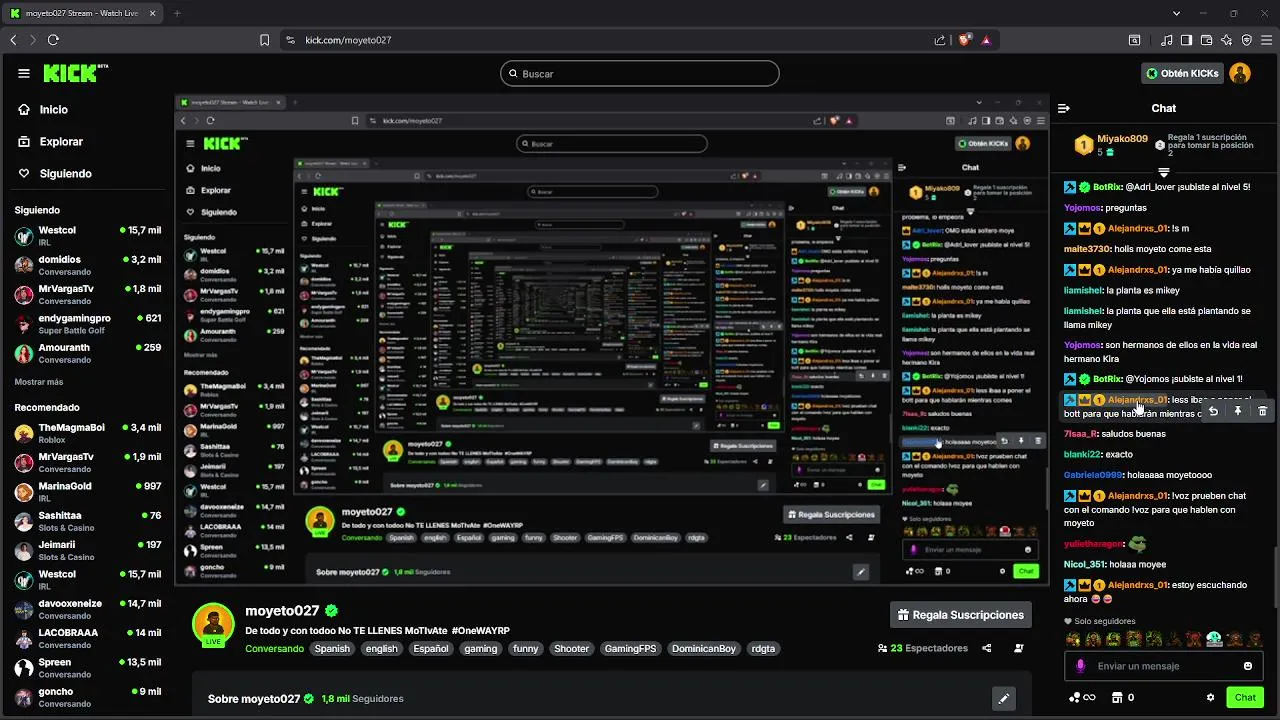Viewport: 1280px width, 720px height.
Task: Open Brave Shields lion icon
Action: pyautogui.click(x=964, y=40)
